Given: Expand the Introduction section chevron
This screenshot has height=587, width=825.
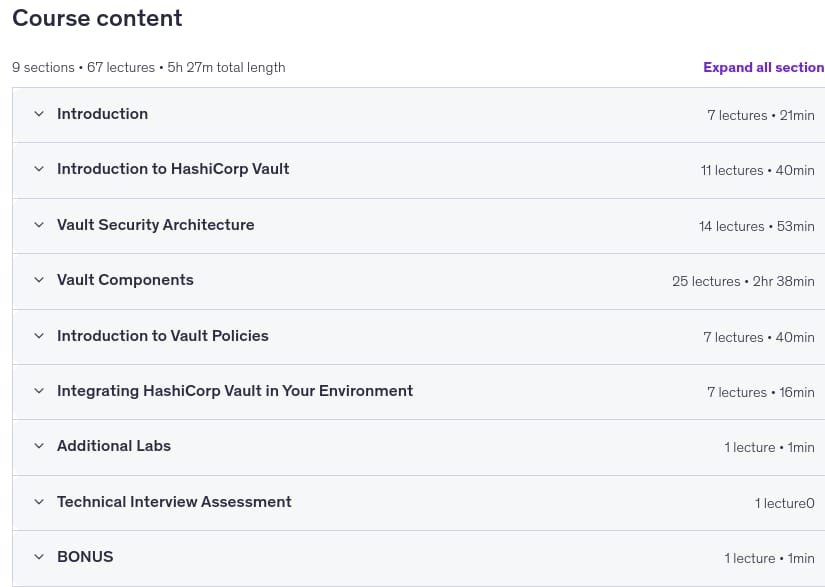Looking at the screenshot, I should click(x=39, y=114).
